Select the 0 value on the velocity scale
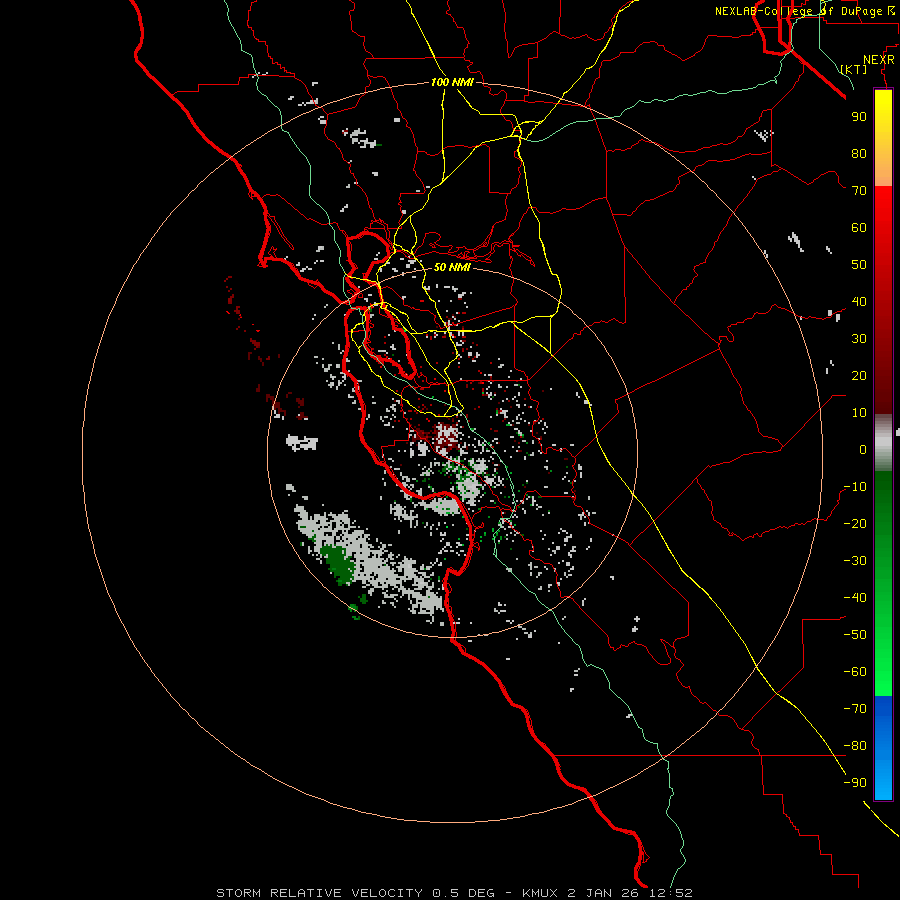900x900 pixels. click(863, 449)
